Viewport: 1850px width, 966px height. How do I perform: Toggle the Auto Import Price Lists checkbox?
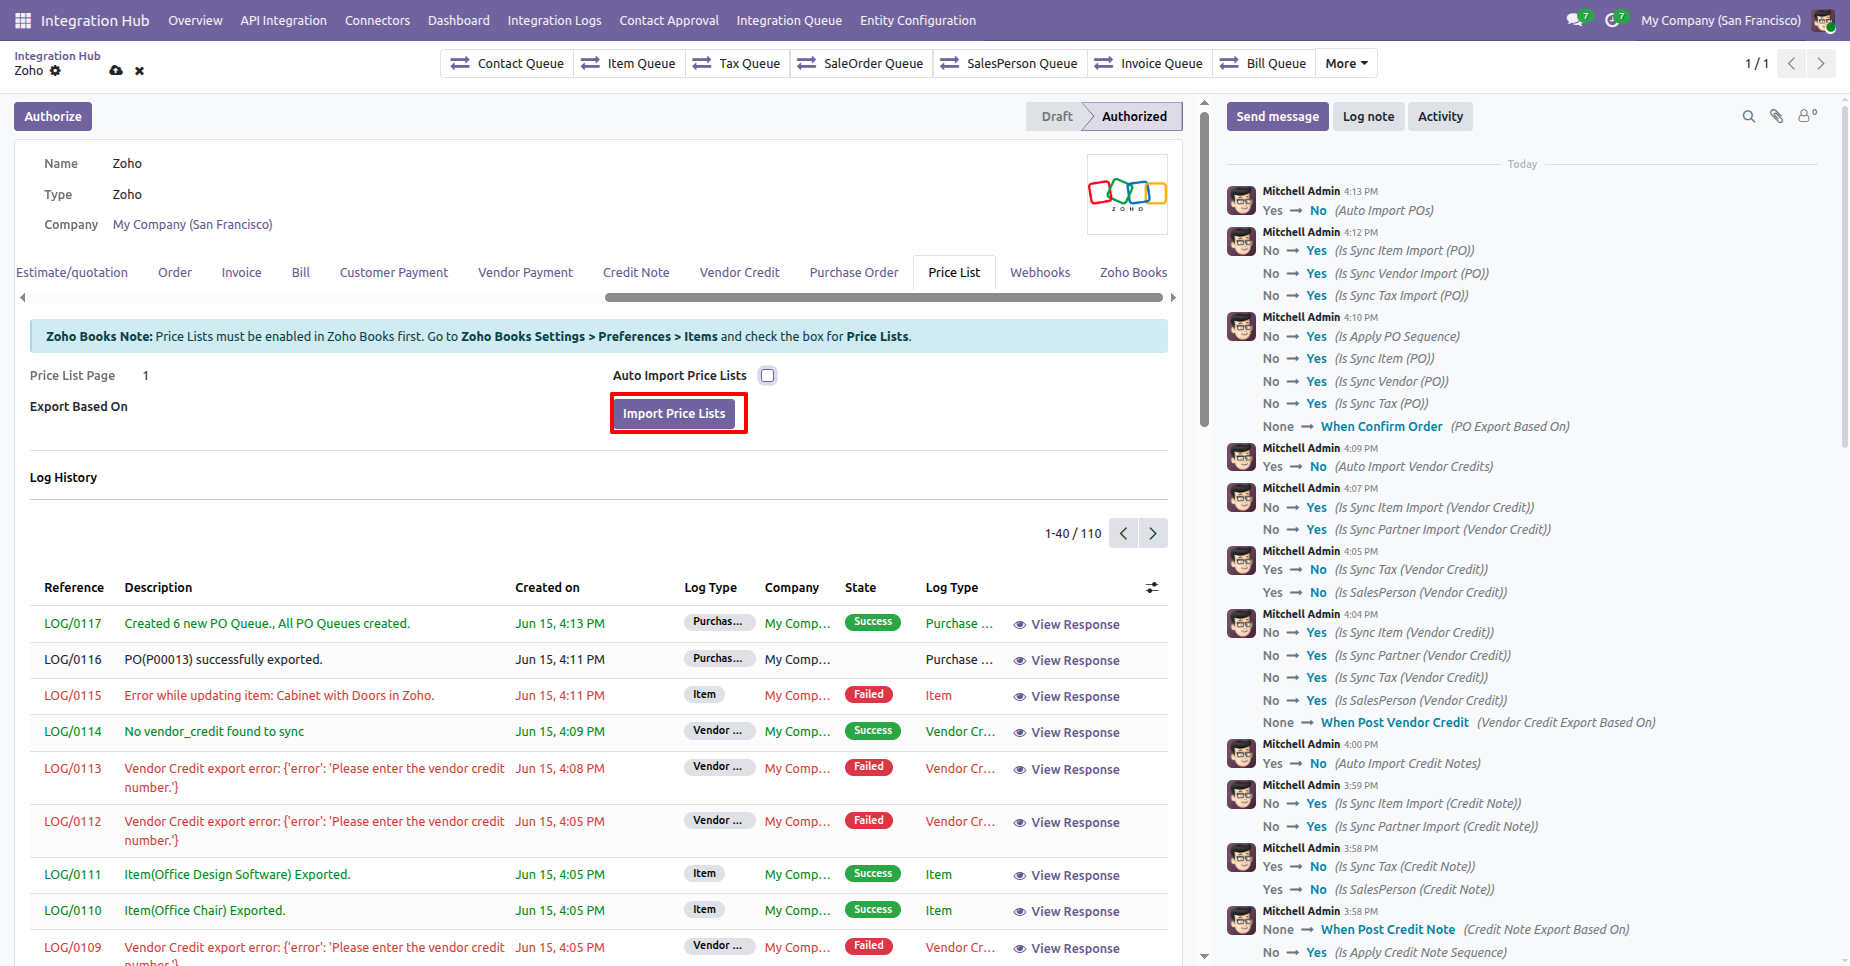pos(768,376)
